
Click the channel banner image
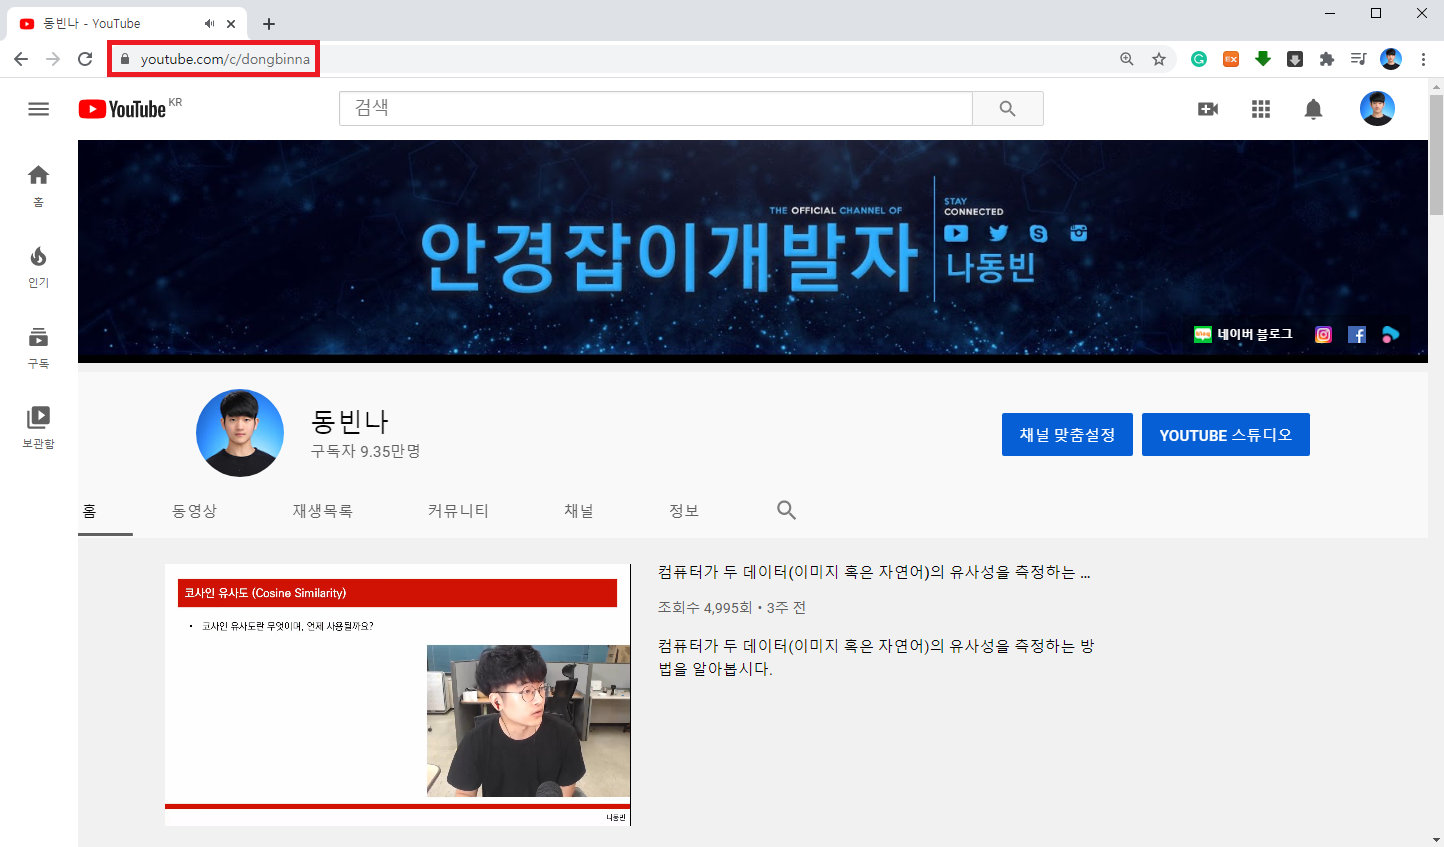(x=753, y=251)
